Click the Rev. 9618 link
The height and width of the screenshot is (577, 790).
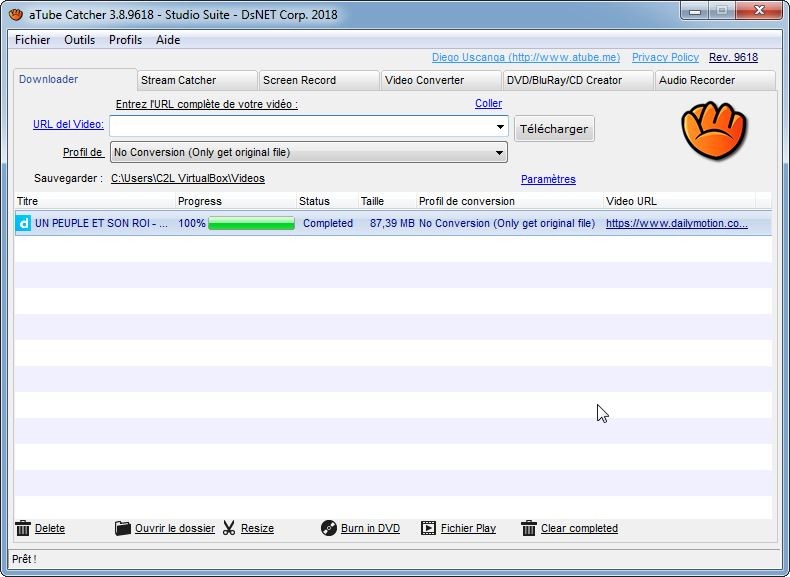click(733, 57)
